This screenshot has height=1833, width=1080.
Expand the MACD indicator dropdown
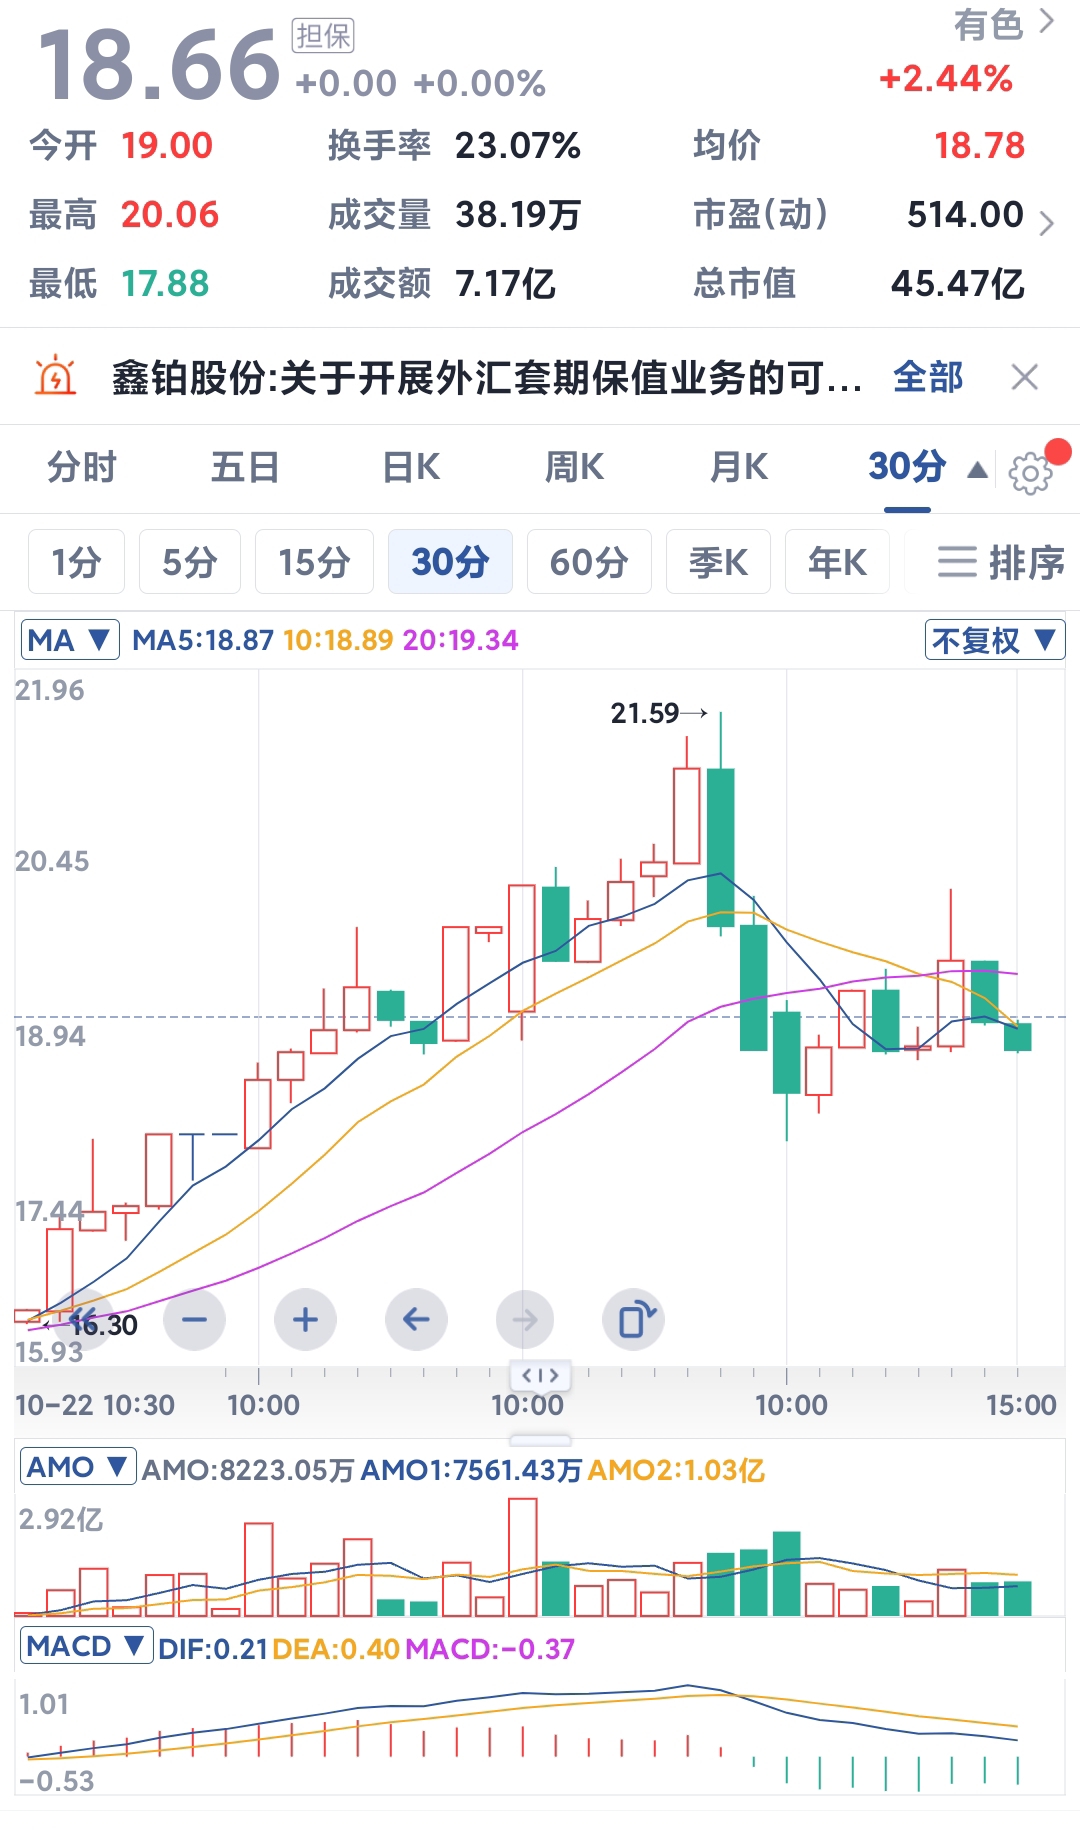(x=86, y=1646)
